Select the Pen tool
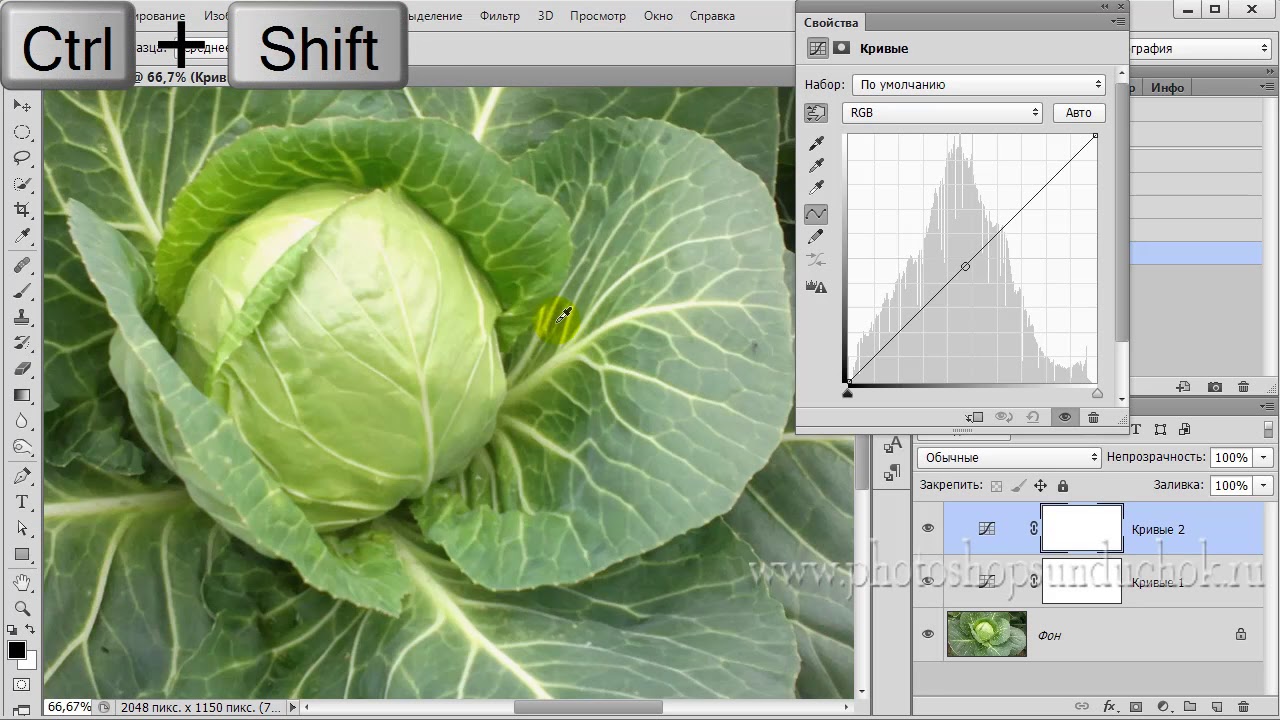This screenshot has width=1280, height=720. pos(22,476)
